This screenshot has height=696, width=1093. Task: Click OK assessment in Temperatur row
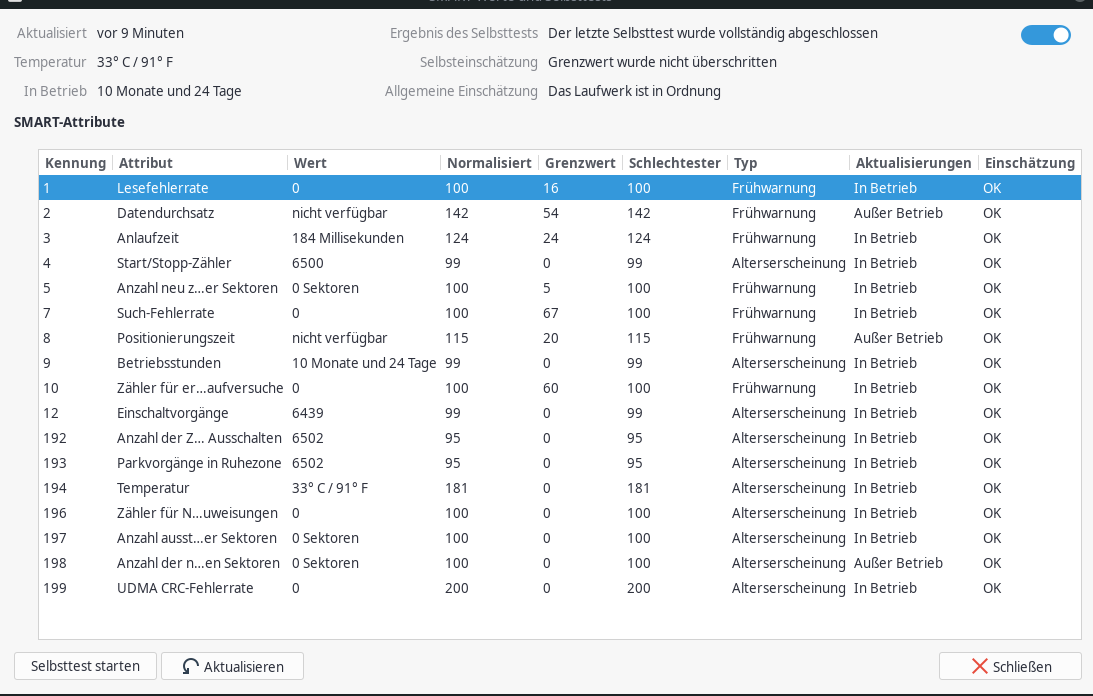click(992, 488)
